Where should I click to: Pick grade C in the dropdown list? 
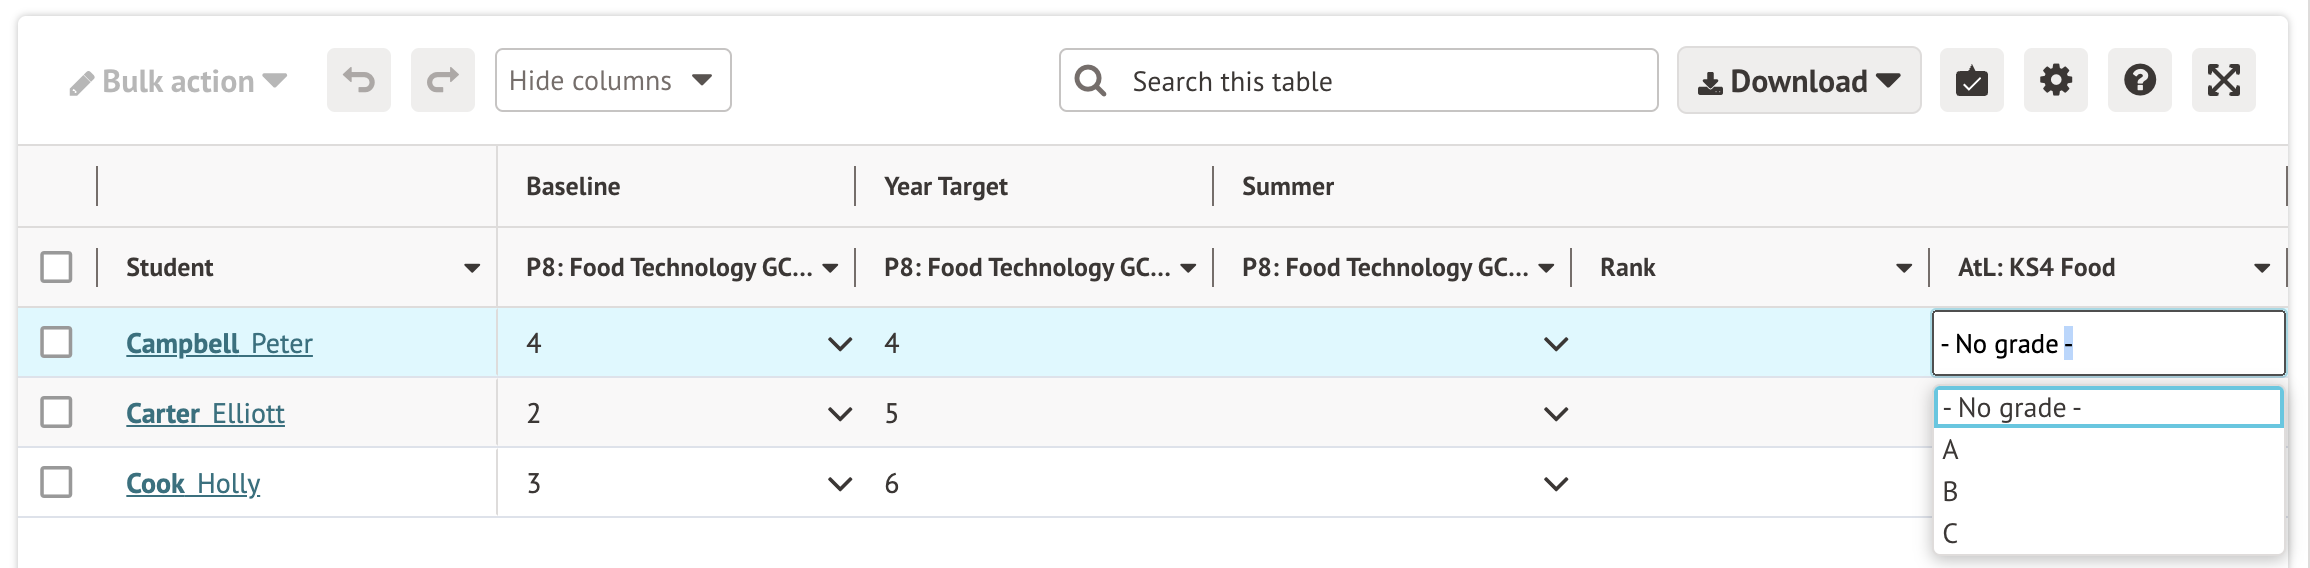(1951, 534)
